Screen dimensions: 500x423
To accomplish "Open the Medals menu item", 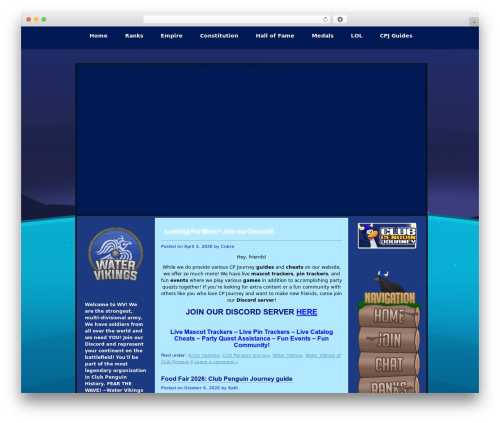I will tap(322, 36).
